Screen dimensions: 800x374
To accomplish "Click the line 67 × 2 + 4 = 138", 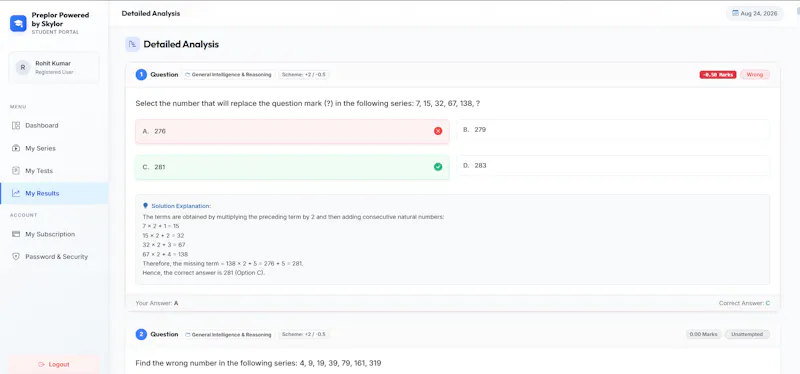I will pyautogui.click(x=165, y=254).
